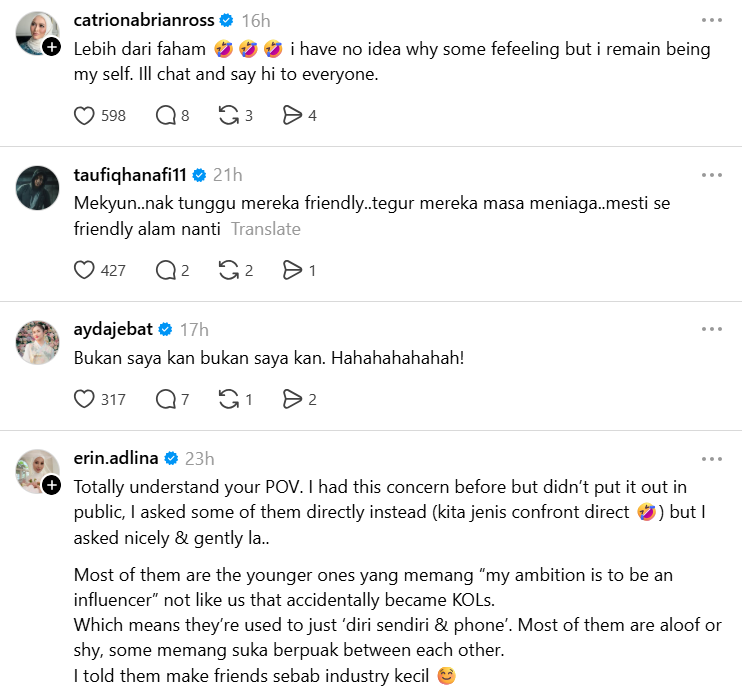Open more options for erin.adlina's post
This screenshot has width=742, height=695.
(x=711, y=459)
